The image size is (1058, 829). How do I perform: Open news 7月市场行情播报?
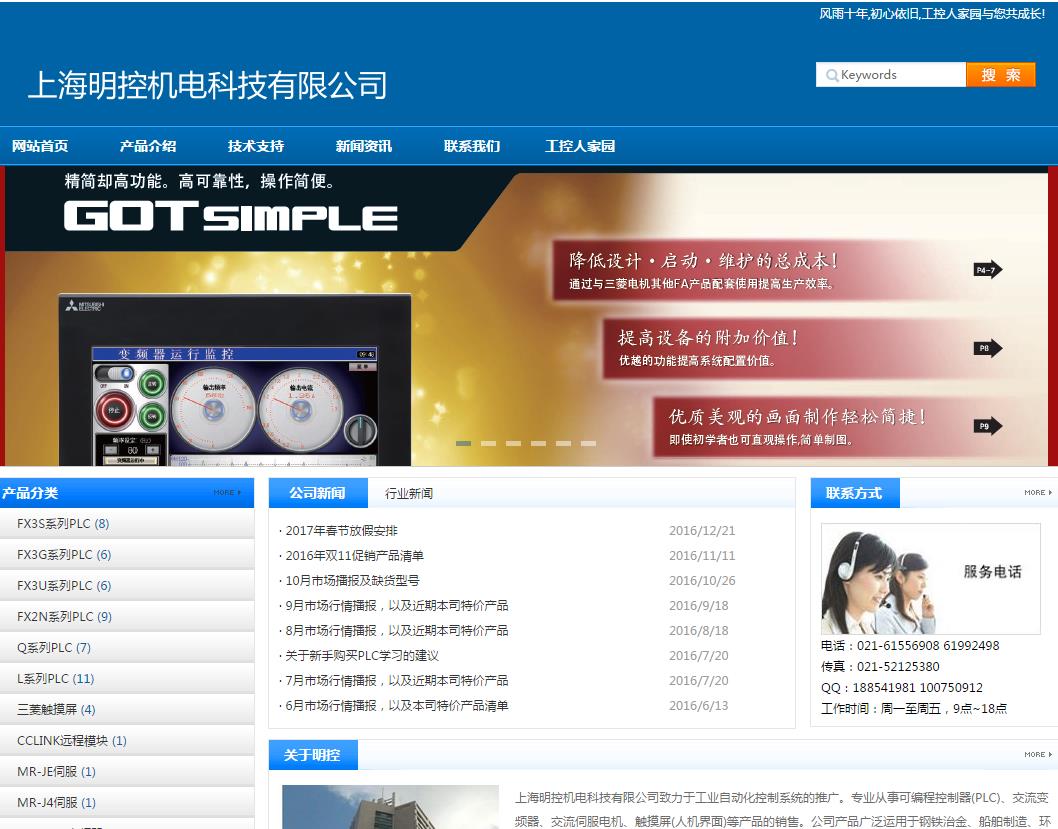pyautogui.click(x=397, y=681)
